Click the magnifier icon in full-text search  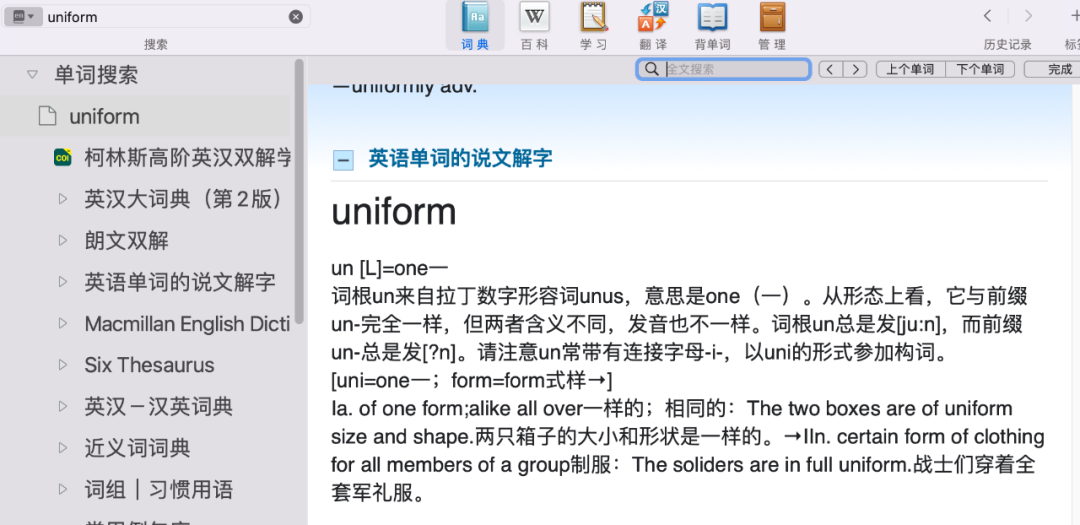click(x=651, y=69)
